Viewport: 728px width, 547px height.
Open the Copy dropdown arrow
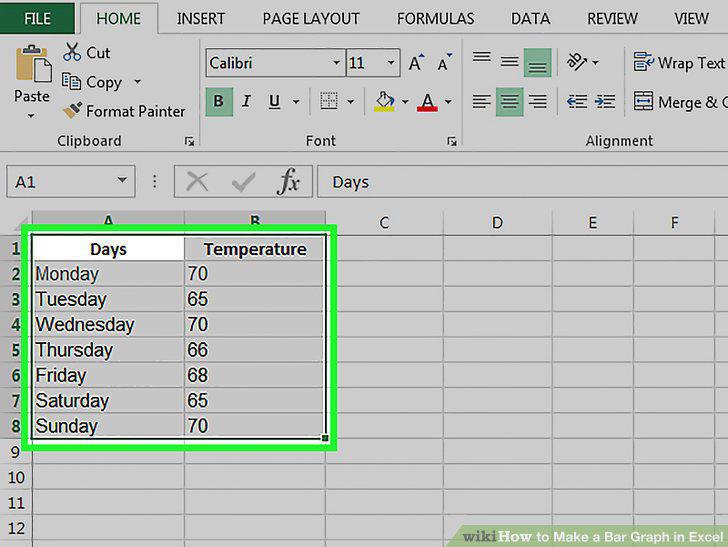click(x=137, y=82)
